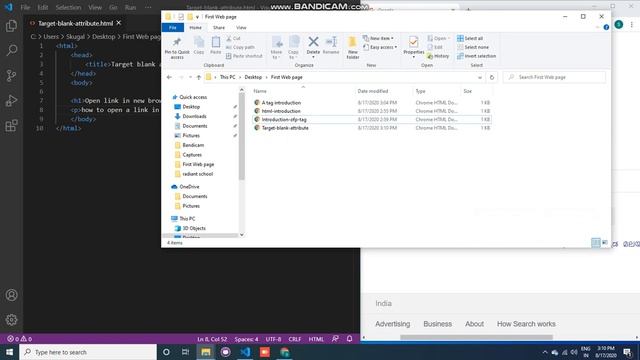Viewport: 640px width, 360px height.
Task: Click How Search works link in browser
Action: [x=526, y=324]
